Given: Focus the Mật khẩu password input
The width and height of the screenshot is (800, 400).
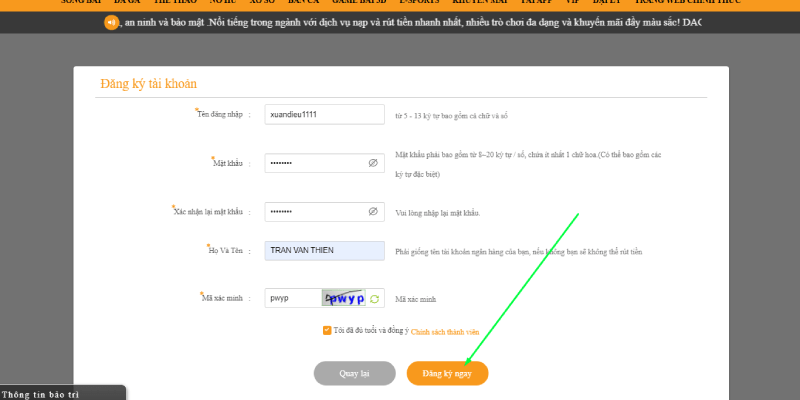Looking at the screenshot, I should (x=324, y=163).
